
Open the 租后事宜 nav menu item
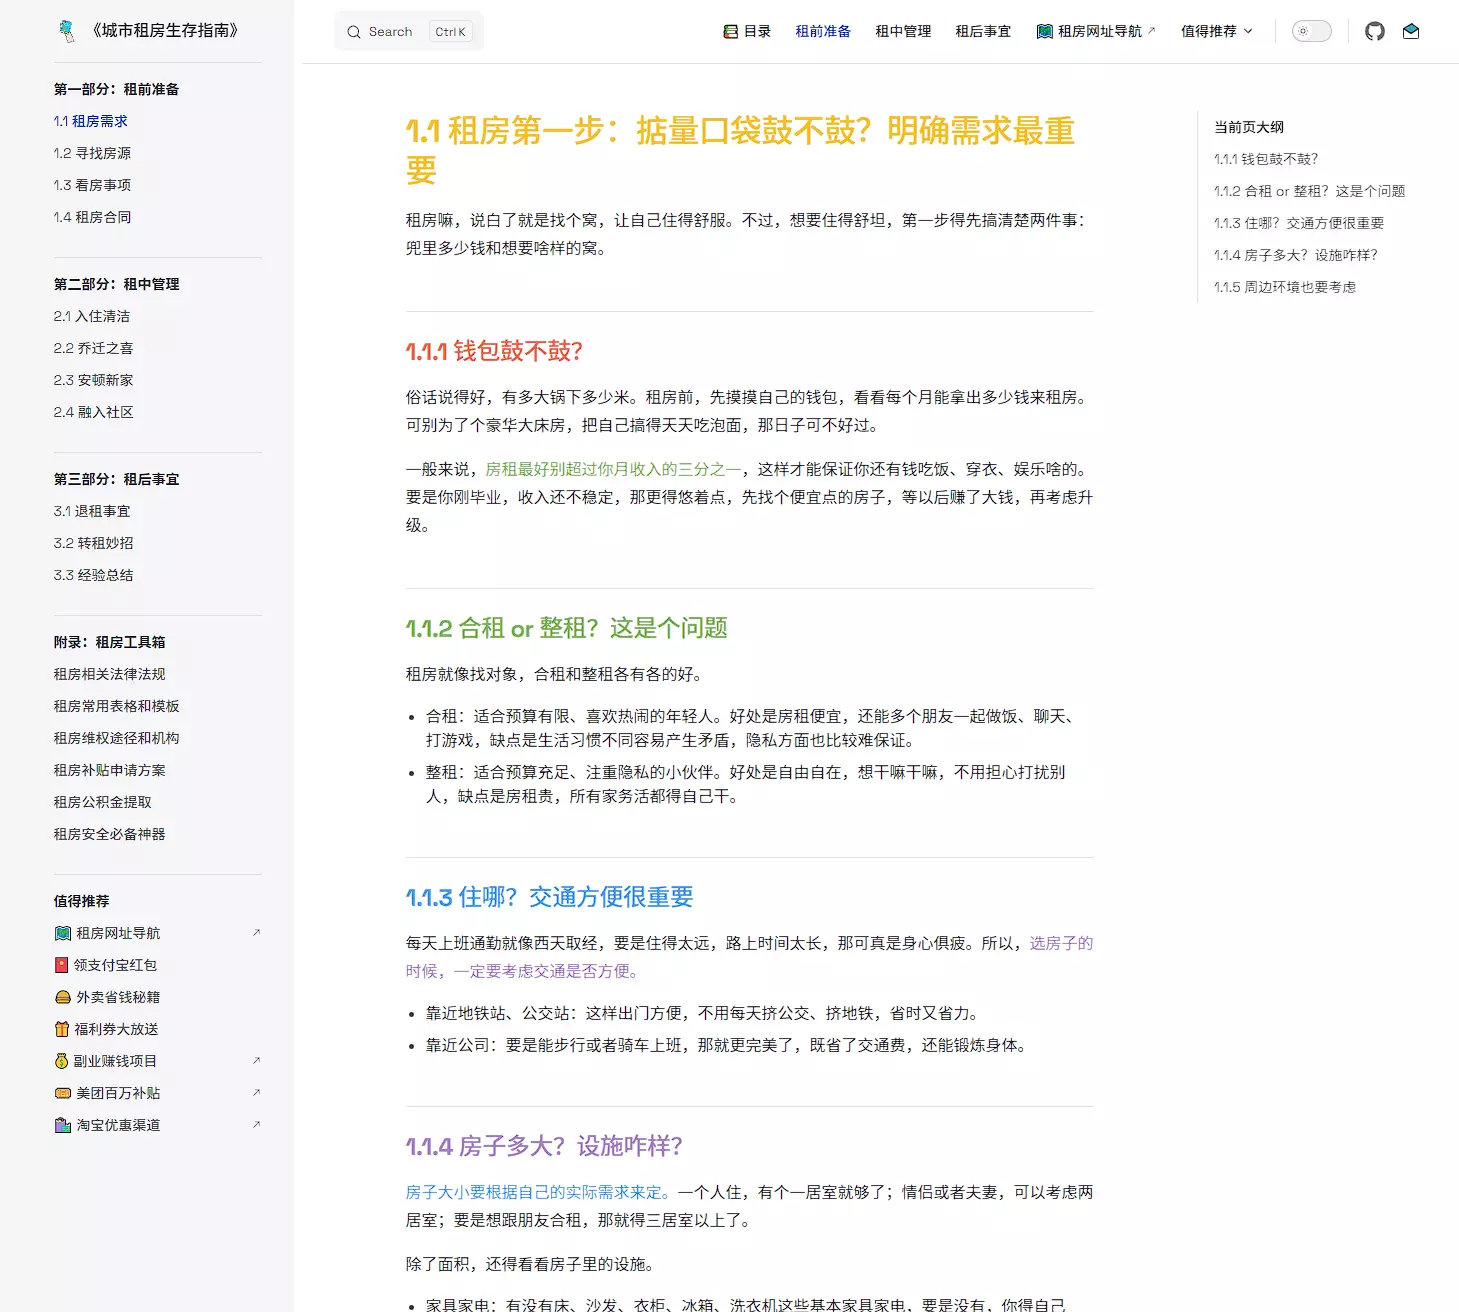tap(983, 31)
